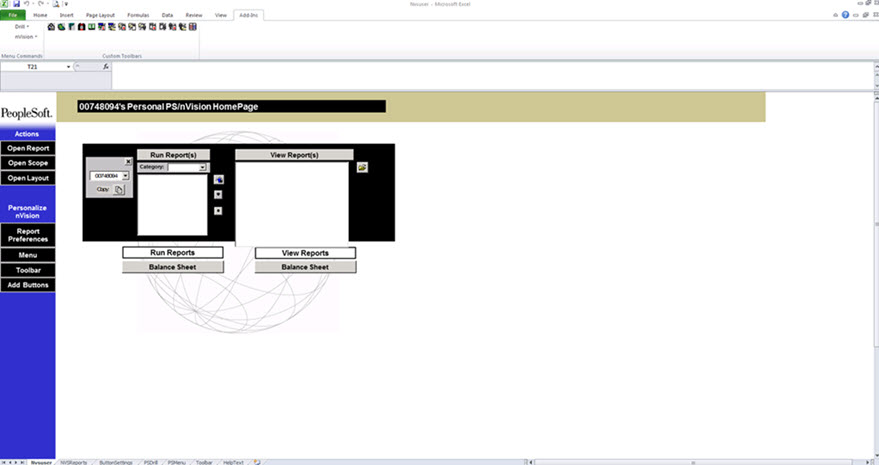Image resolution: width=879 pixels, height=465 pixels.
Task: Switch to the Data ribbon tab
Action: click(167, 15)
